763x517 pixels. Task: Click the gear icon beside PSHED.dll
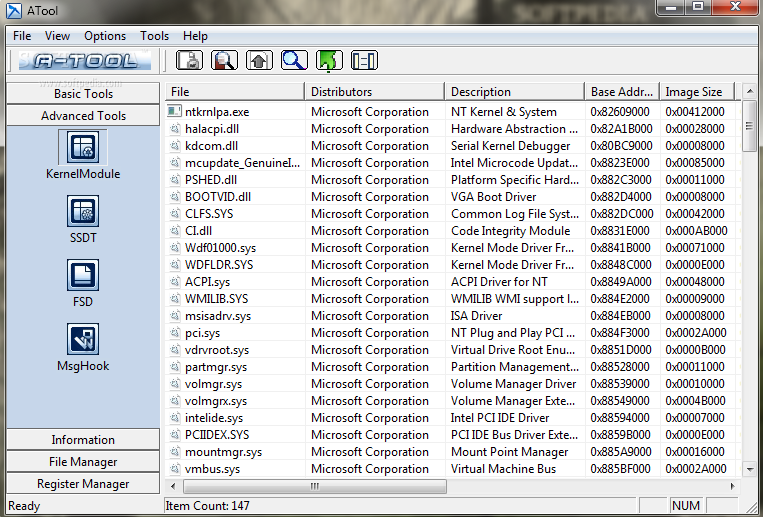coord(174,180)
